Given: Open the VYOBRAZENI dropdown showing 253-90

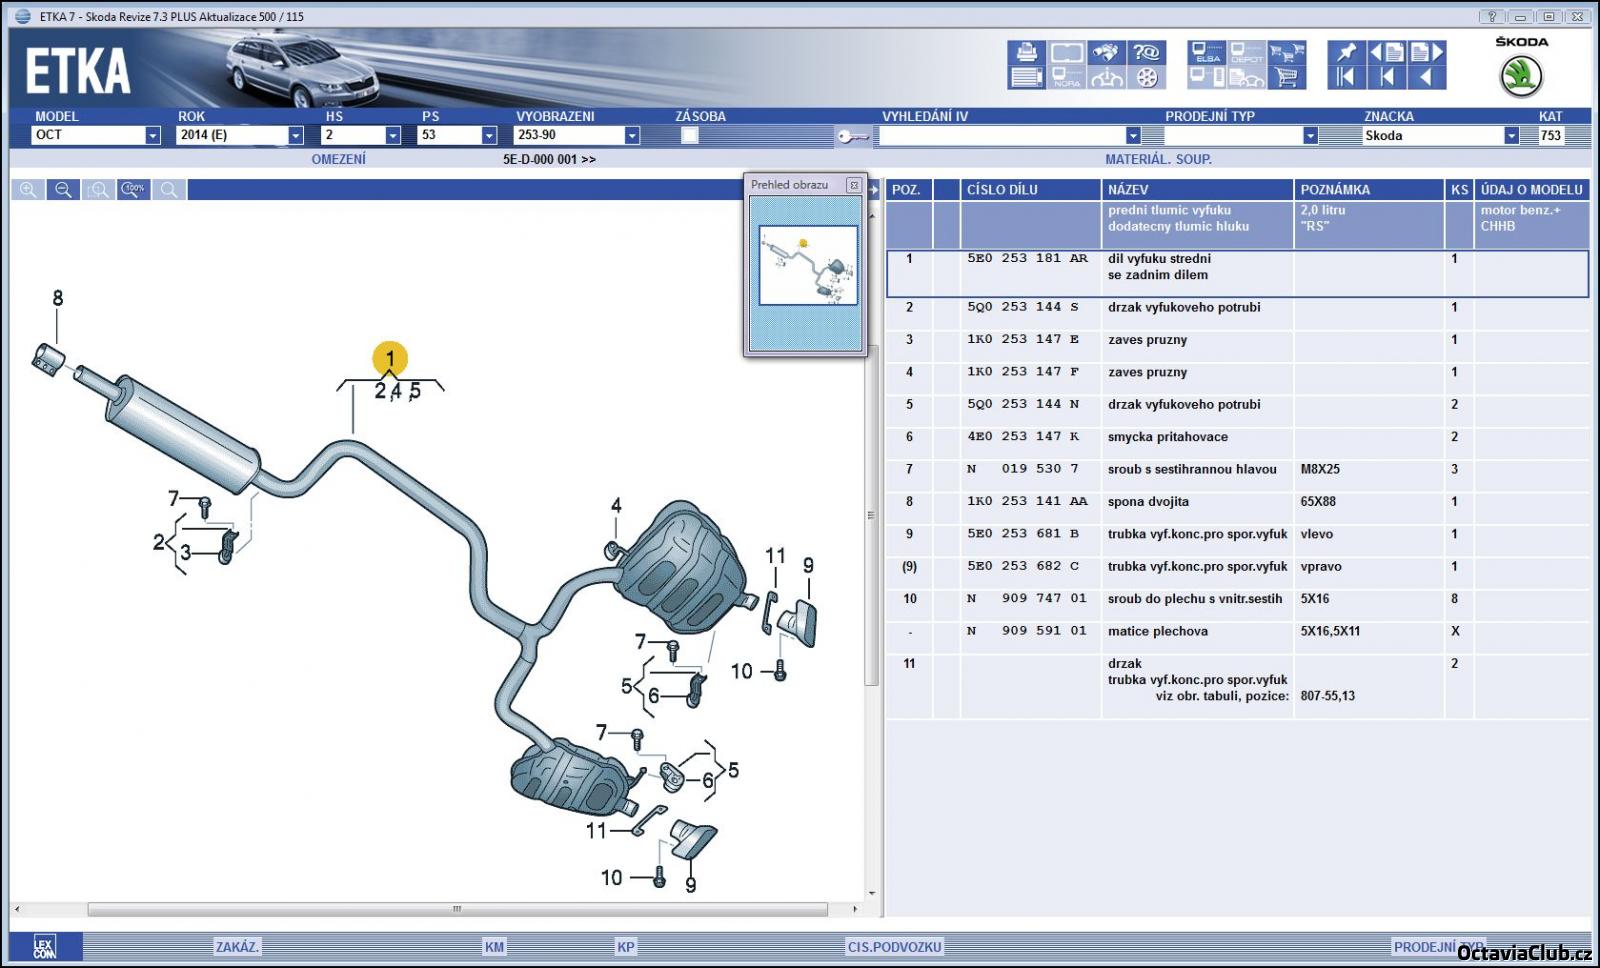Looking at the screenshot, I should (x=632, y=136).
